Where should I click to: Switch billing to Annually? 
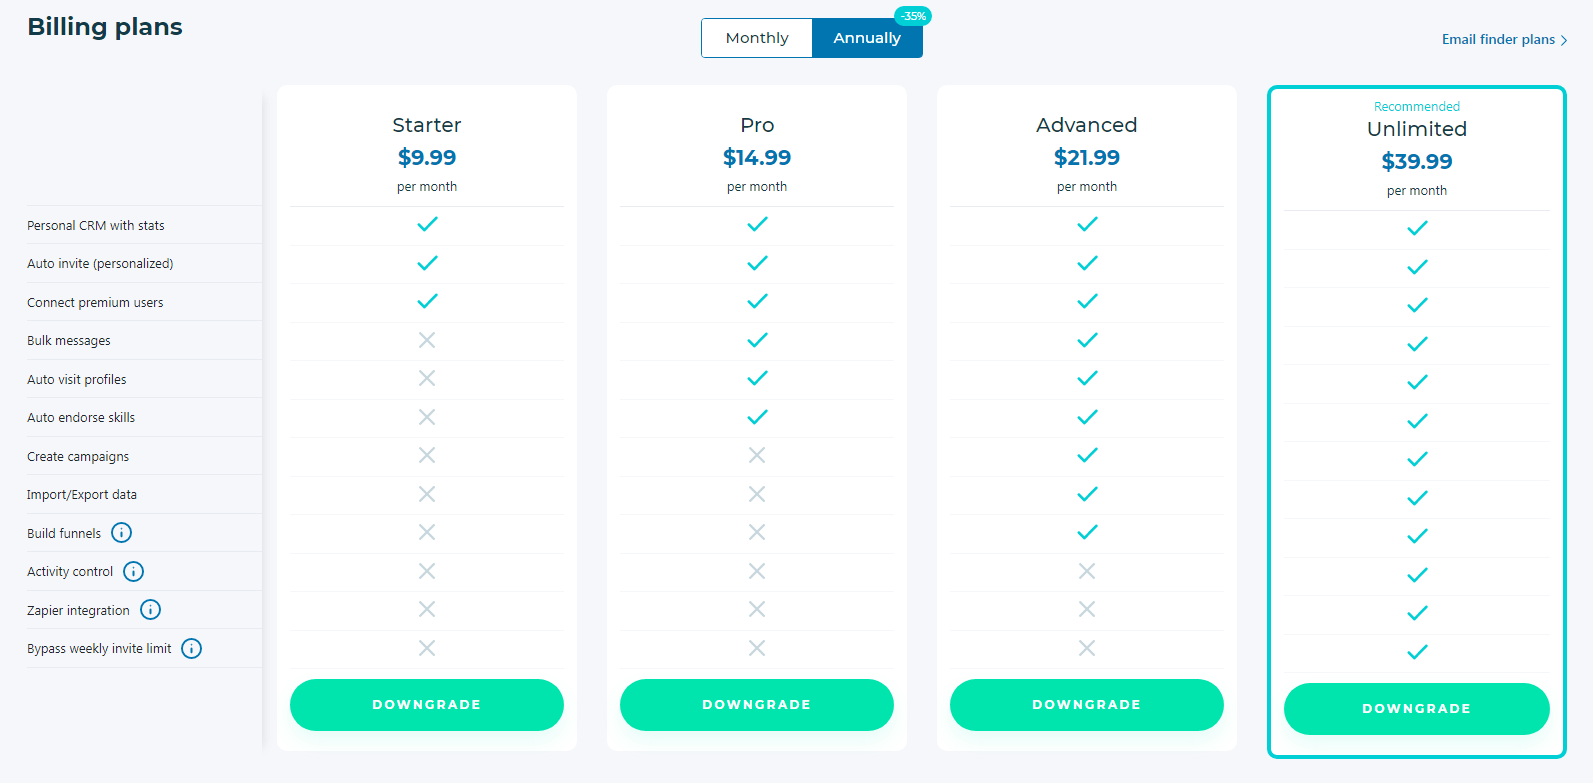pos(867,38)
